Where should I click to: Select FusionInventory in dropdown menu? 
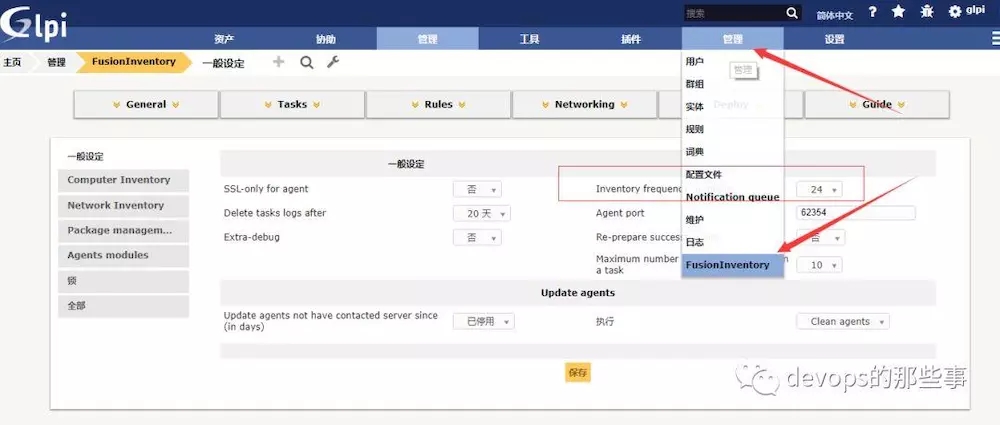(732, 265)
